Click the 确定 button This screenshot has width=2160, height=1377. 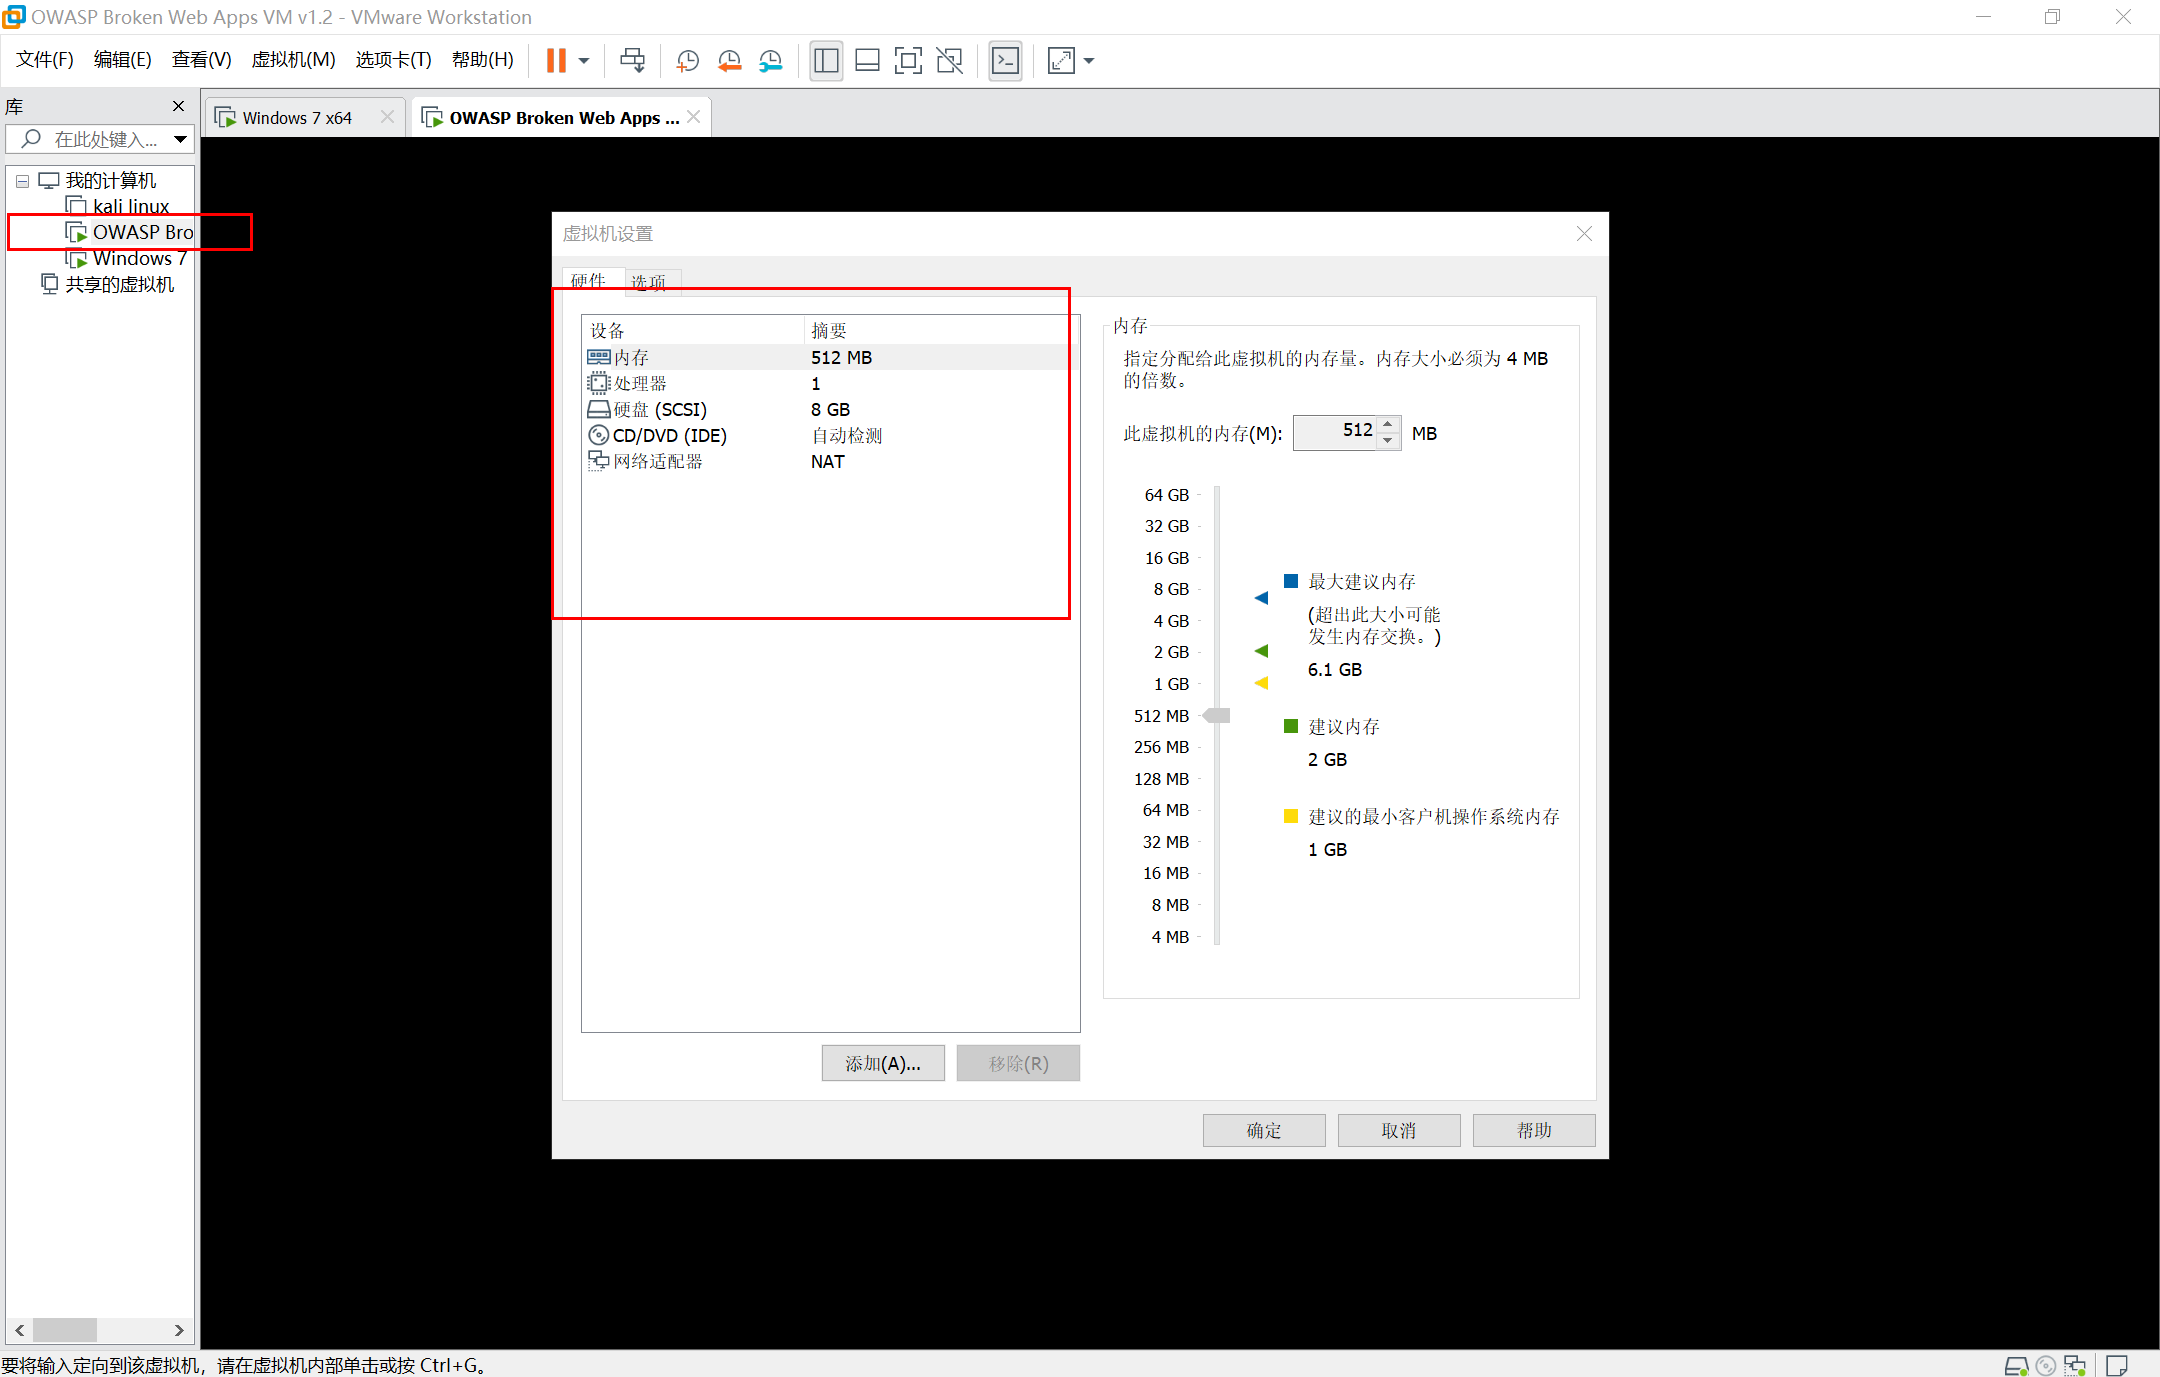(x=1263, y=1130)
